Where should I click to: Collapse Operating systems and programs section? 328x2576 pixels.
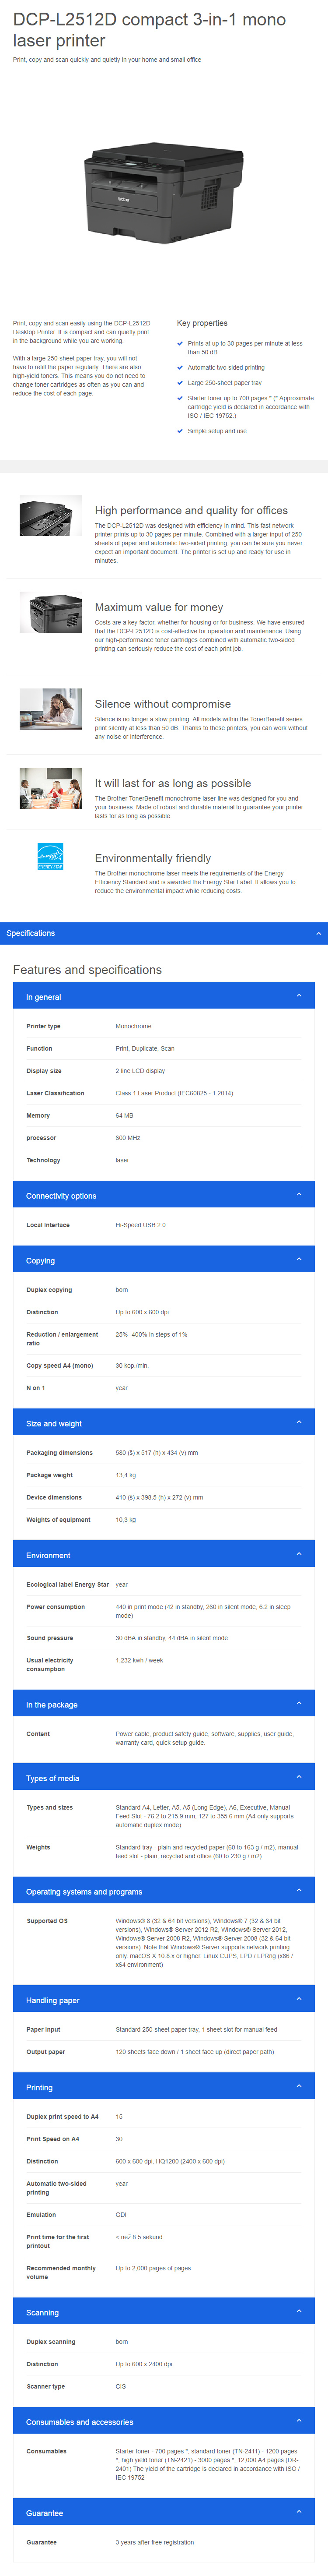[x=298, y=1890]
